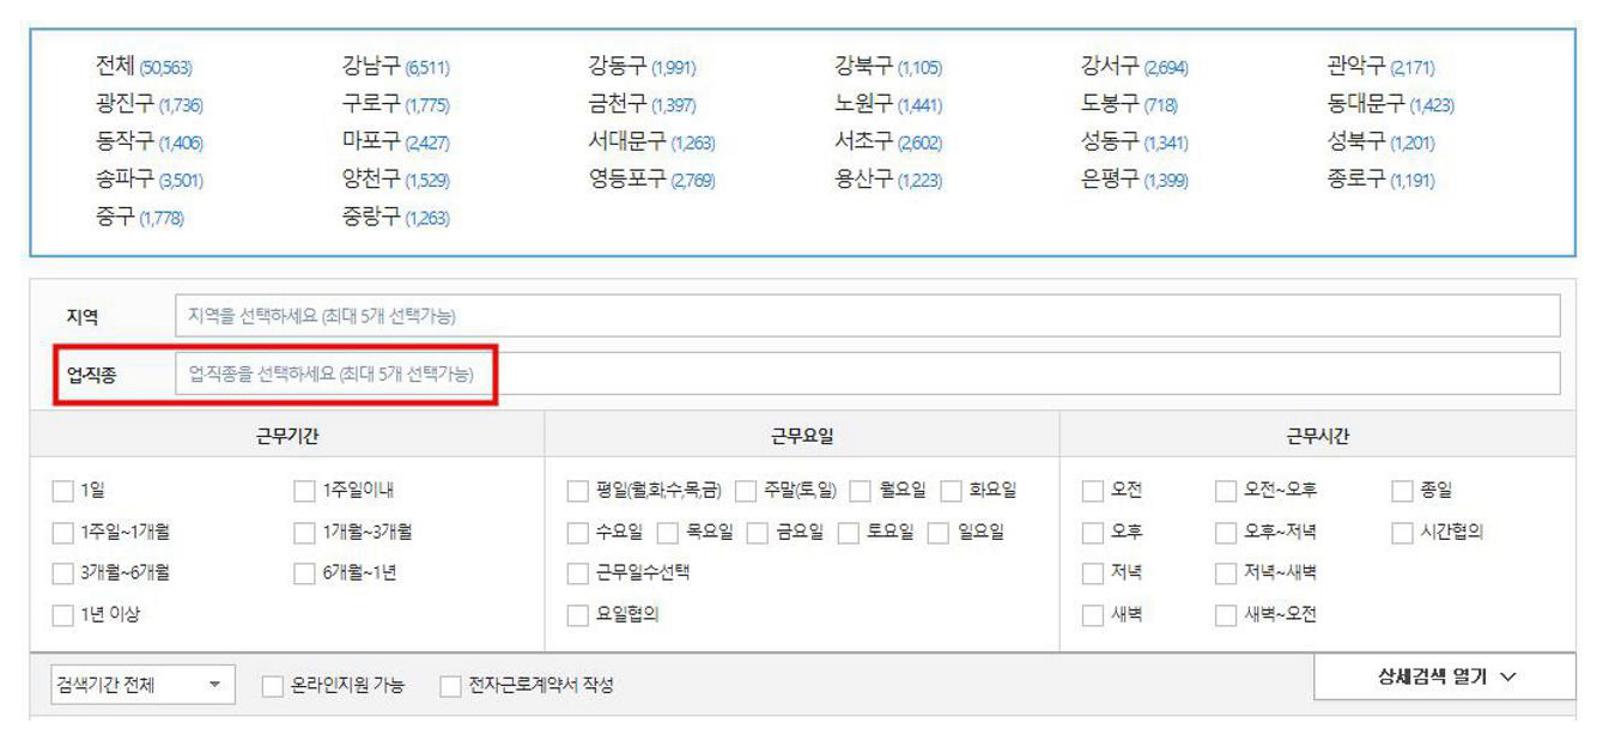Tick the 1주일~1개월 checkbox
Viewport: 1603px width, 741px height.
click(x=63, y=533)
